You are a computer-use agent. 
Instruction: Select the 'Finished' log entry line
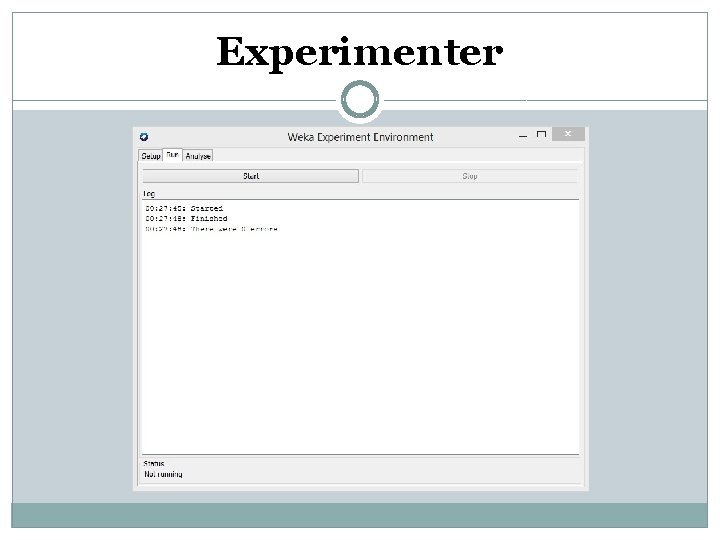pyautogui.click(x=186, y=219)
